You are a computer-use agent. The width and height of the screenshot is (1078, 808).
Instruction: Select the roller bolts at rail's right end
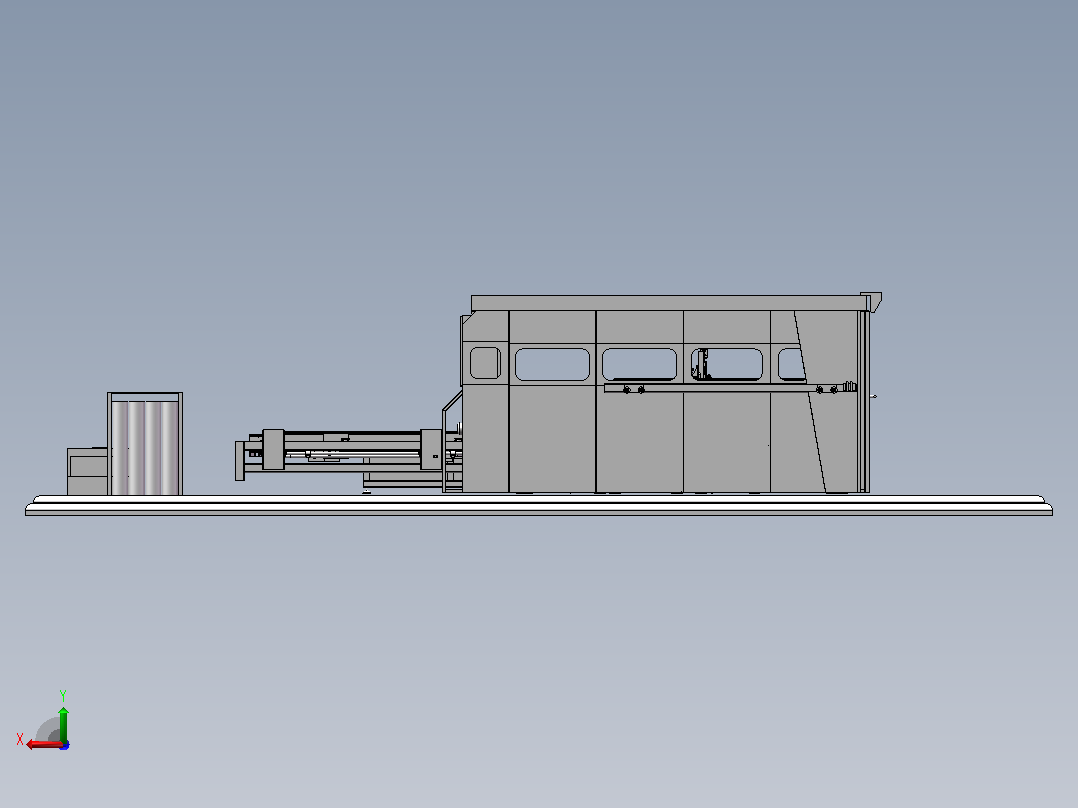826,390
